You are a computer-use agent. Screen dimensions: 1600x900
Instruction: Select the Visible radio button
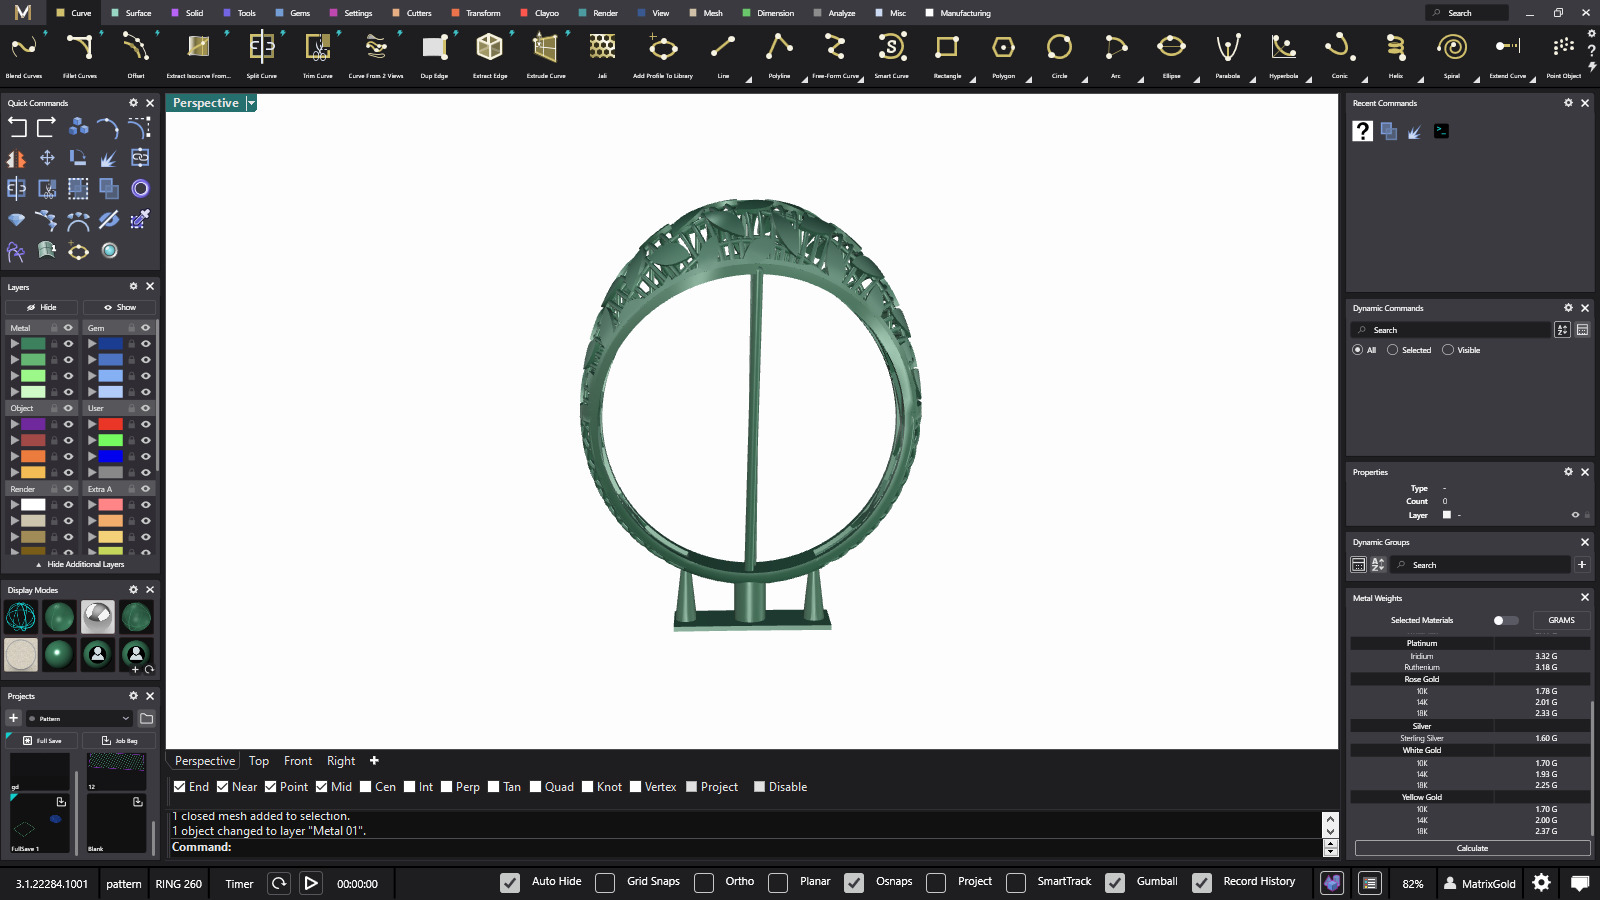[1448, 350]
